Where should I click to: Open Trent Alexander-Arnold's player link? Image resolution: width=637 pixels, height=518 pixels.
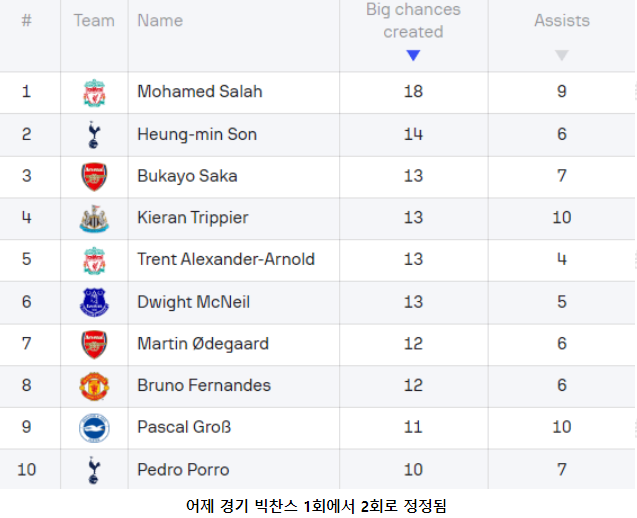pyautogui.click(x=226, y=260)
